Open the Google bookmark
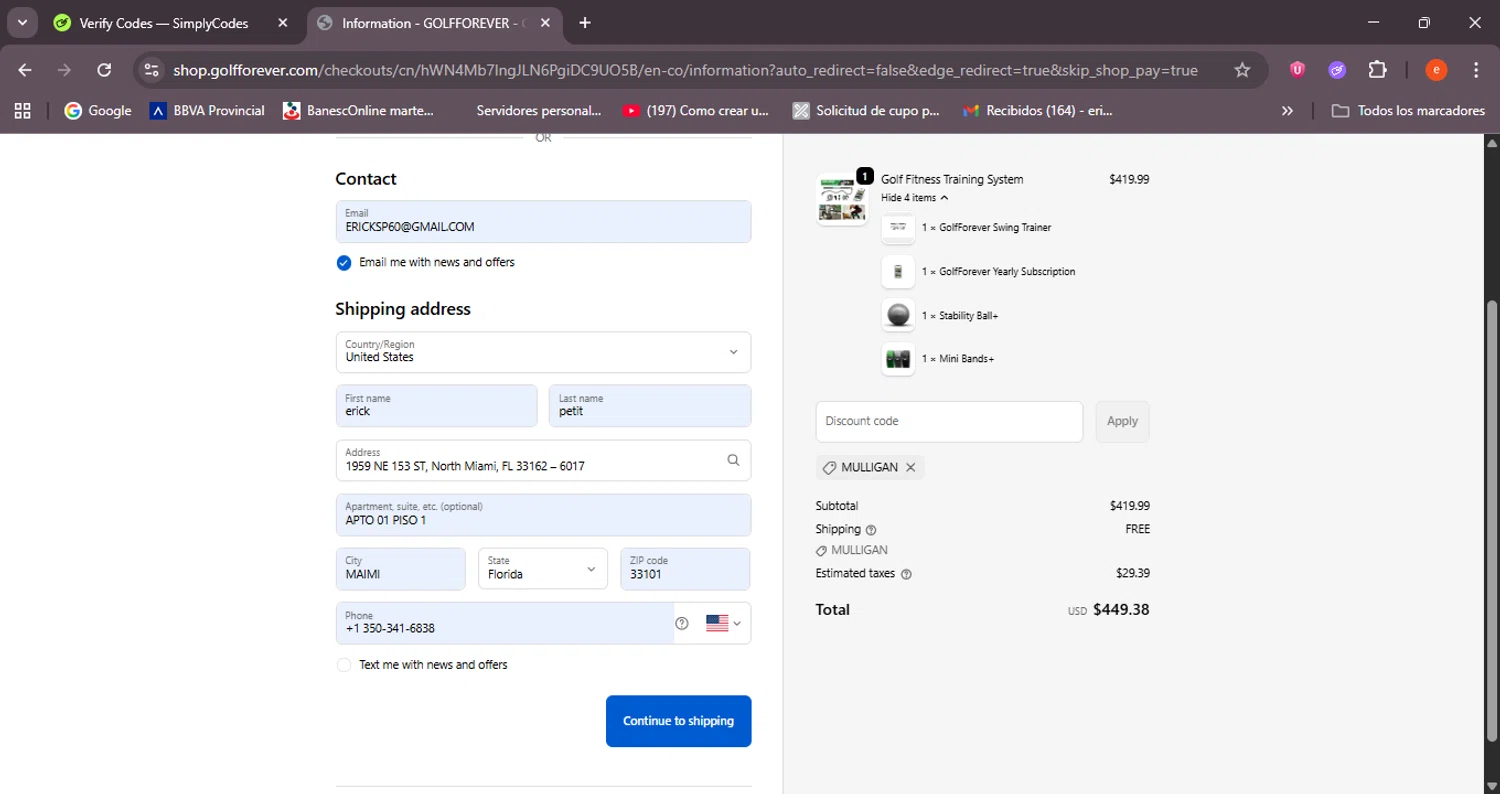 [98, 111]
